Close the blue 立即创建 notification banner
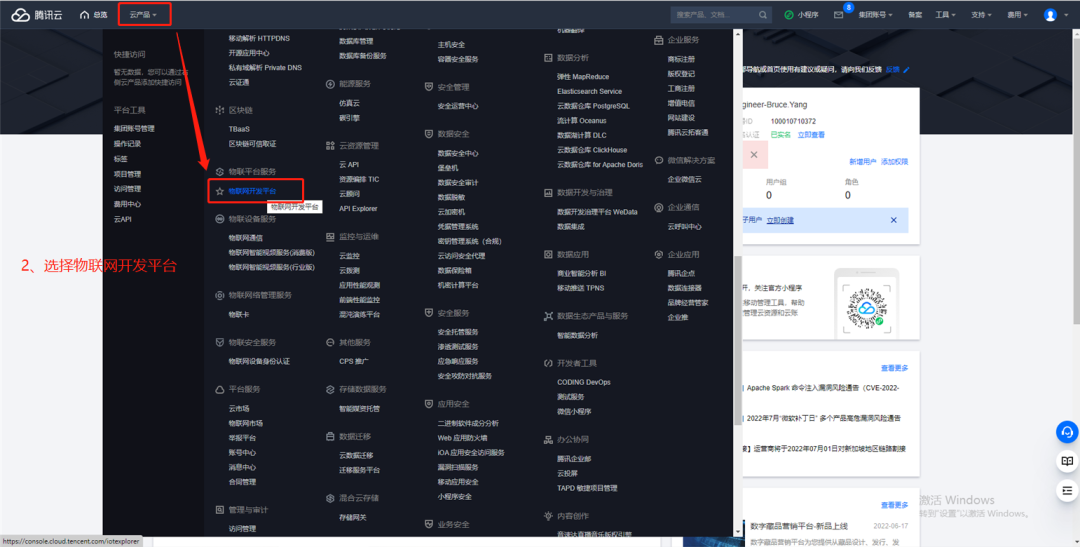The image size is (1080, 547). 893,220
